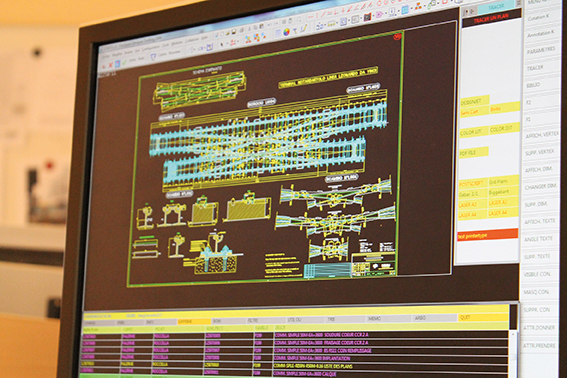This screenshot has height=378, width=567.
Task: Click the yellow pencil edit icon
Action: click(303, 28)
